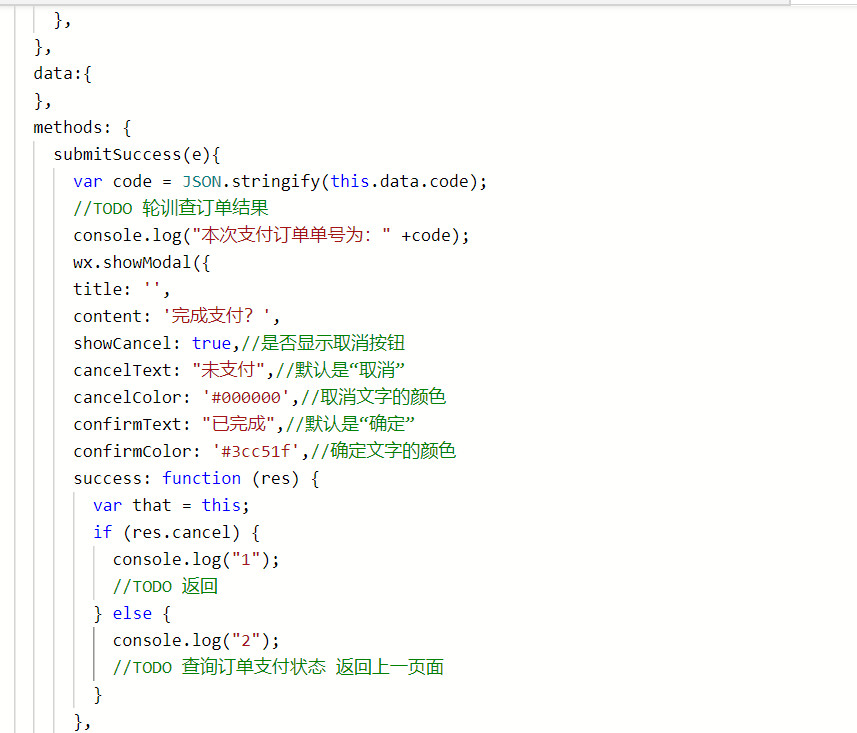This screenshot has height=733, width=857.
Task: Click the comment '//TODO 返回'
Action: click(166, 586)
